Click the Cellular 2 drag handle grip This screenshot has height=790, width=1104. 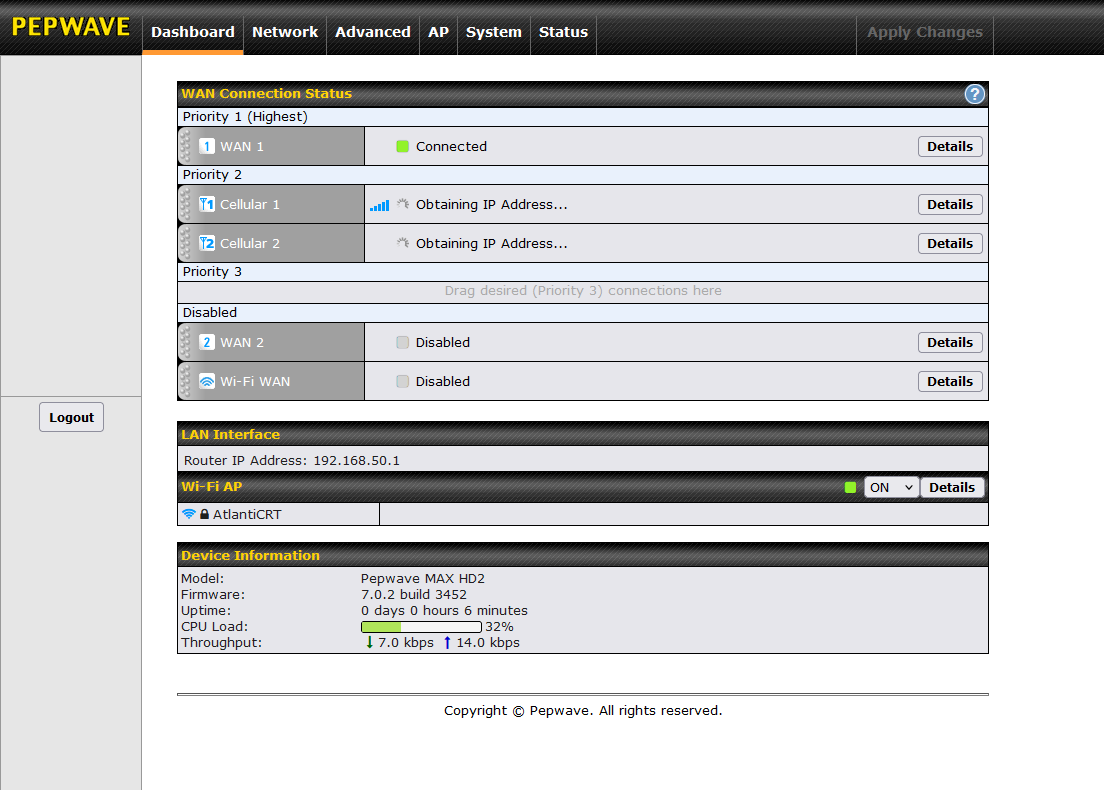tap(185, 243)
